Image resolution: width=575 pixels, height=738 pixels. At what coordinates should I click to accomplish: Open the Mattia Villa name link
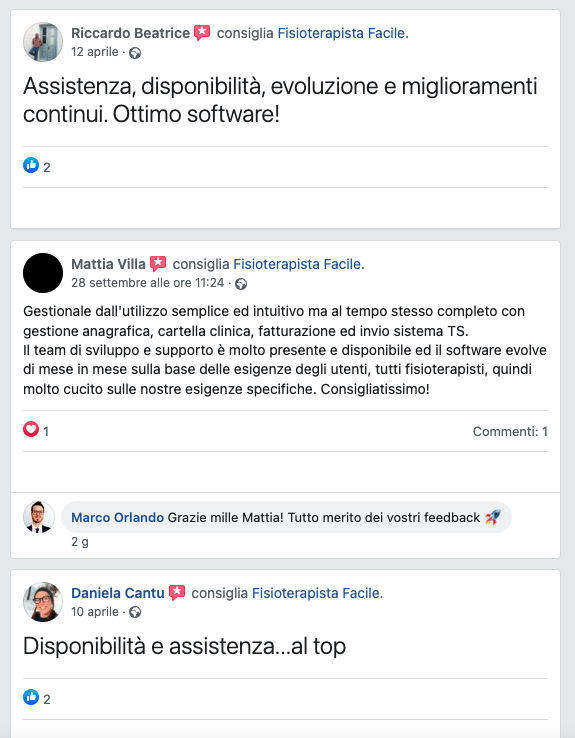(x=108, y=264)
